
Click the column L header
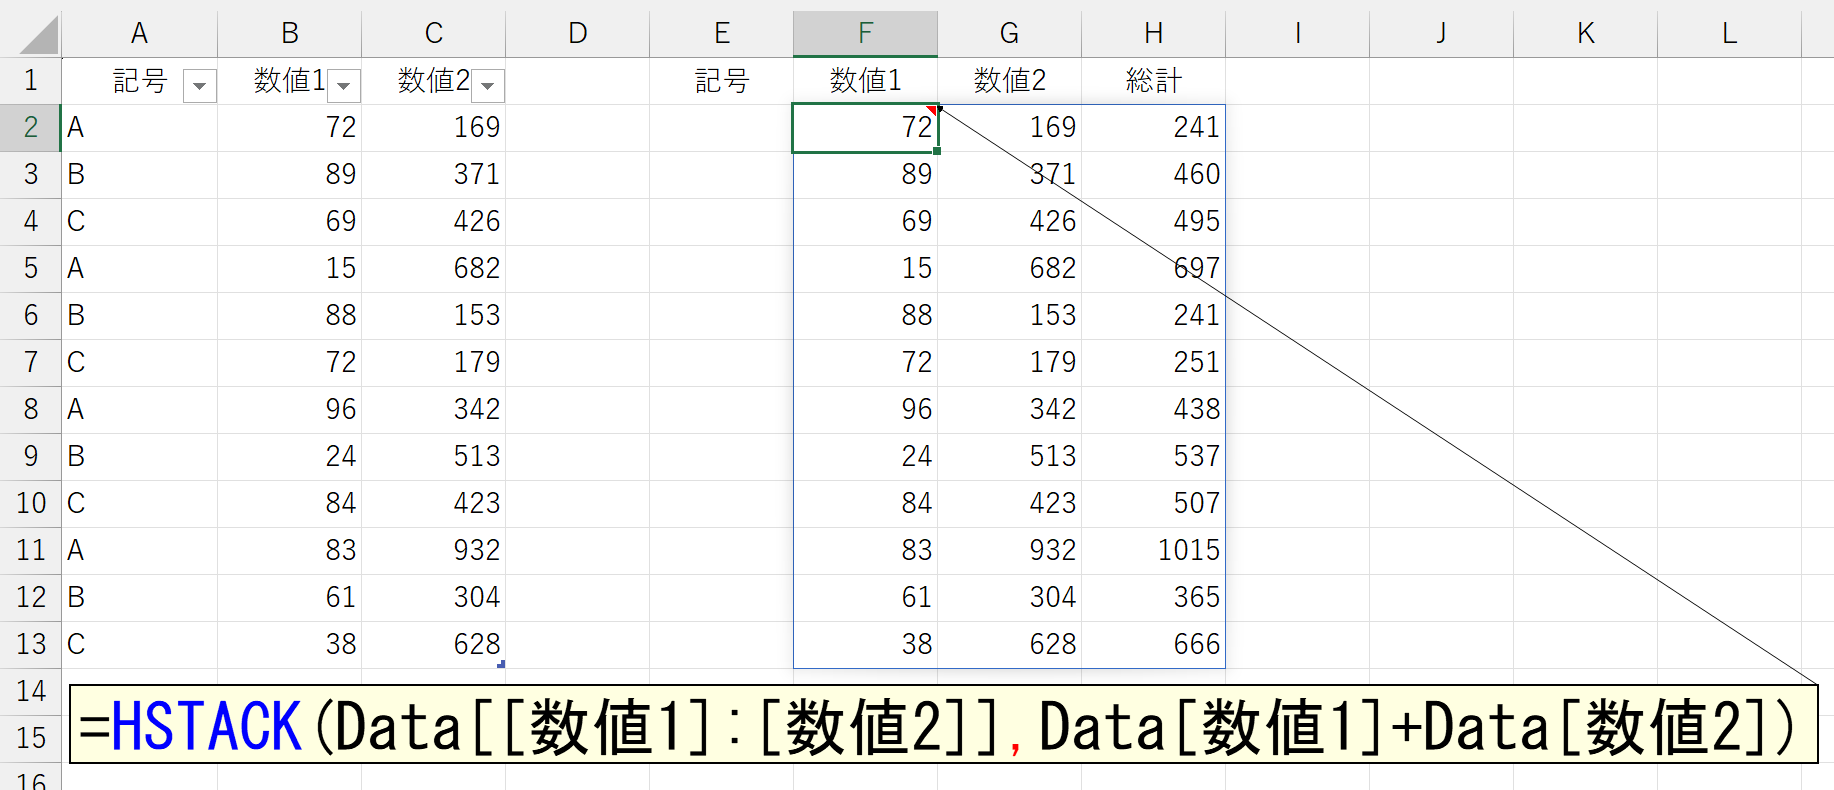click(1729, 33)
